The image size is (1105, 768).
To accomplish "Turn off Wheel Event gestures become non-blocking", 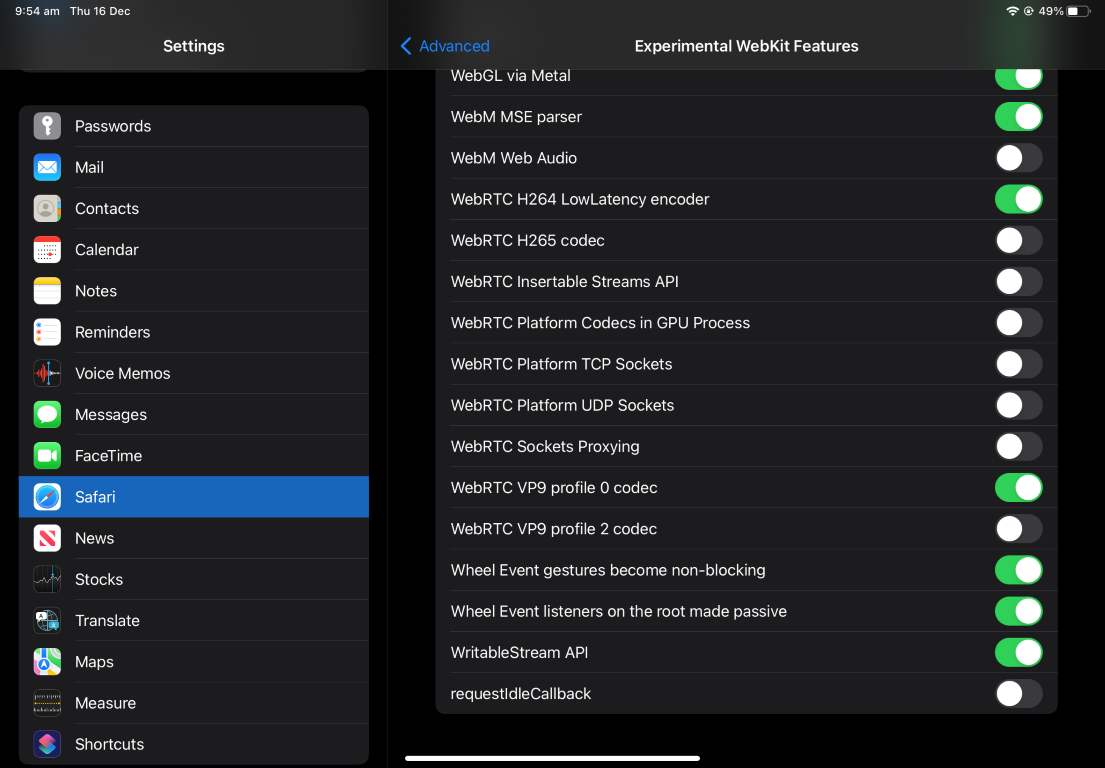I will [1018, 570].
